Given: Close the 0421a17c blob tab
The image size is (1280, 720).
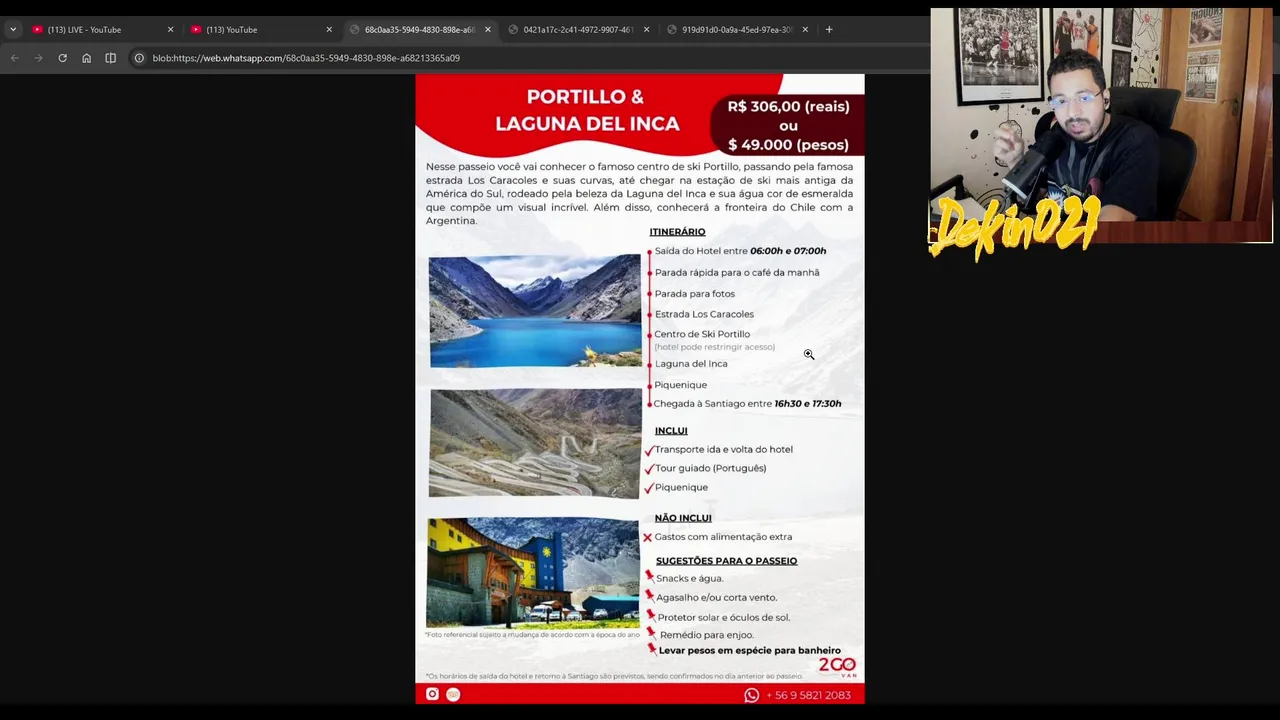Looking at the screenshot, I should [x=646, y=30].
